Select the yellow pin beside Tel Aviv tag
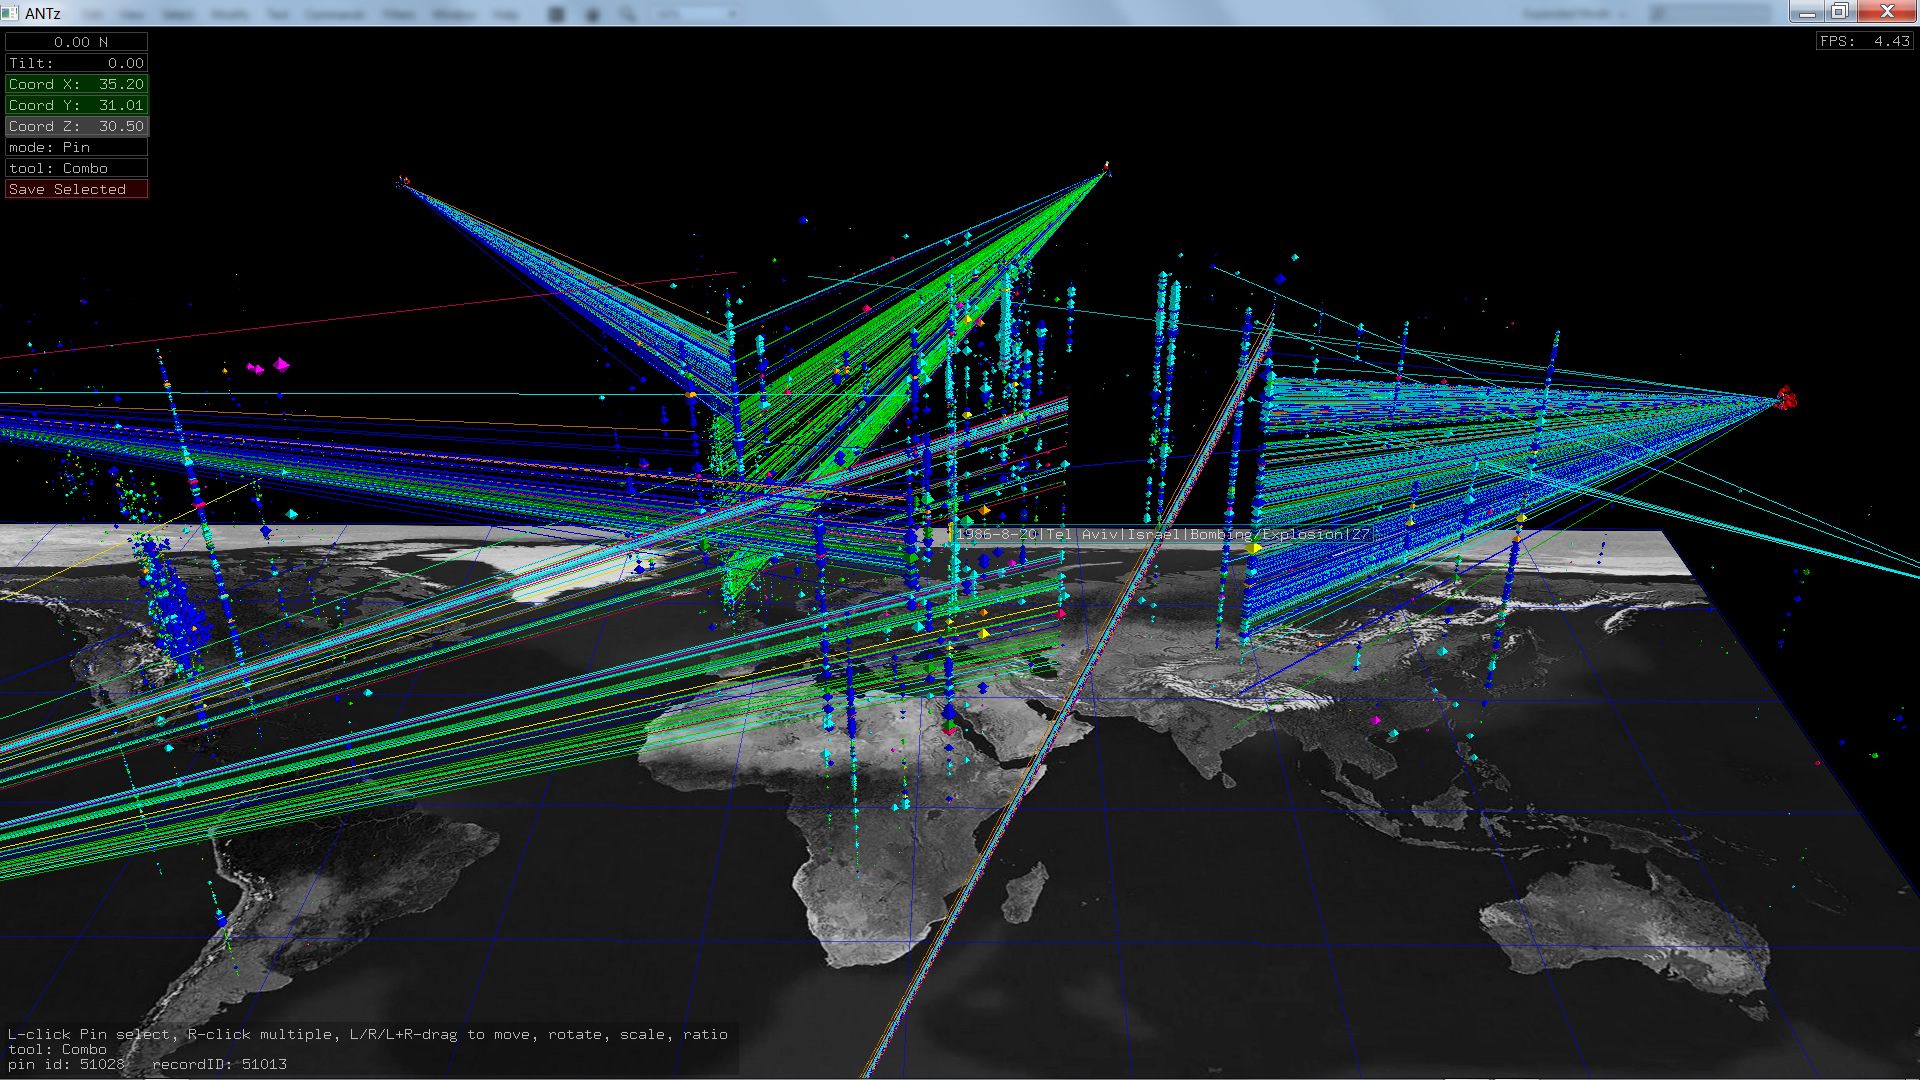Viewport: 1920px width, 1080px height. pos(1254,548)
